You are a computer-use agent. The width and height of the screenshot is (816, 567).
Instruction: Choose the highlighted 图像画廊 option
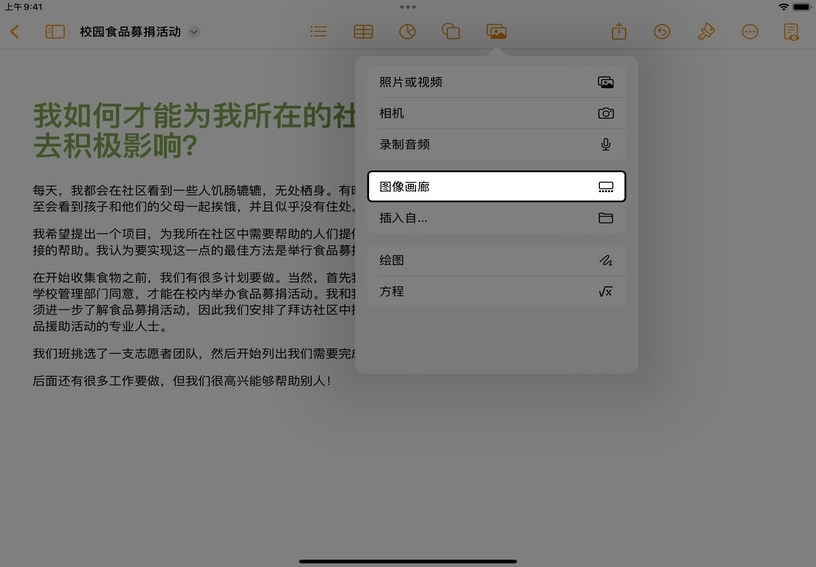click(x=496, y=187)
